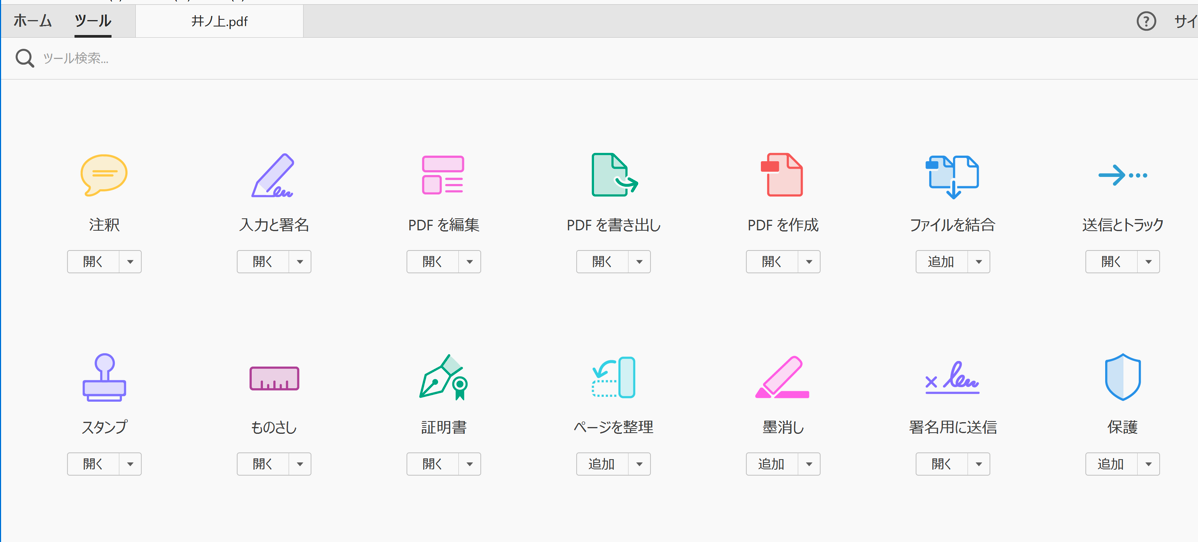Expand dropdown arrow beside ファイルを結合 追加
This screenshot has width=1198, height=542.
pos(979,261)
